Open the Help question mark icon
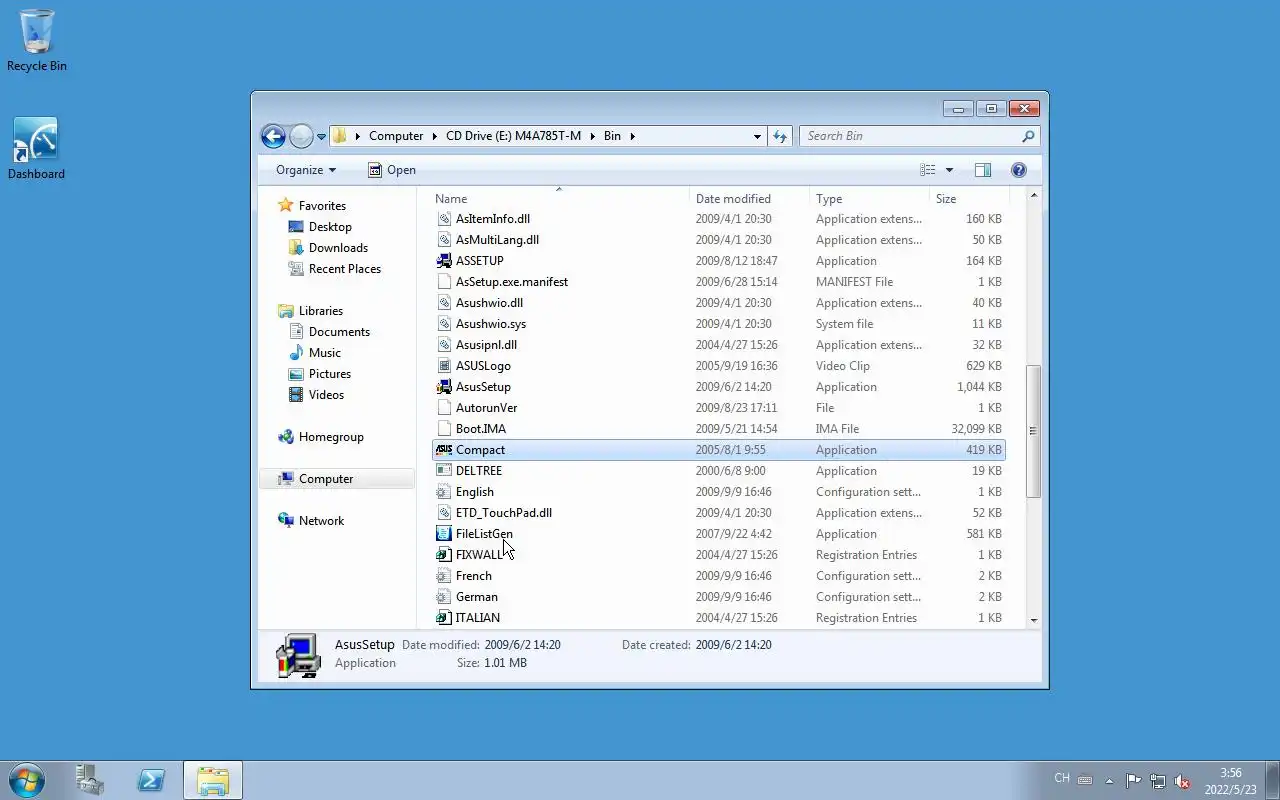1280x800 pixels. pyautogui.click(x=1019, y=170)
